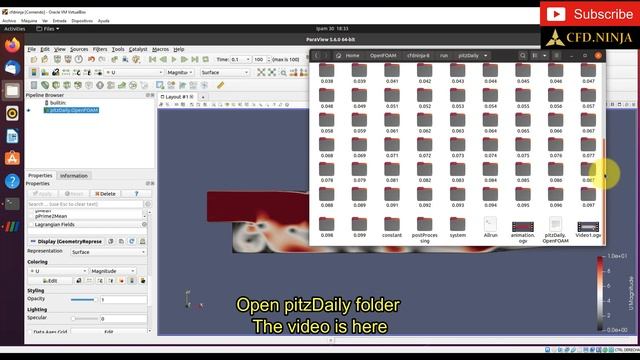This screenshot has width=640, height=360.
Task: Click the Contour filter icon
Action: pos(45,85)
